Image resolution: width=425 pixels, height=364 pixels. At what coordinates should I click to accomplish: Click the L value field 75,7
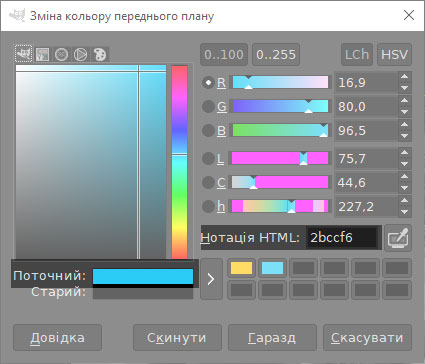(x=367, y=158)
